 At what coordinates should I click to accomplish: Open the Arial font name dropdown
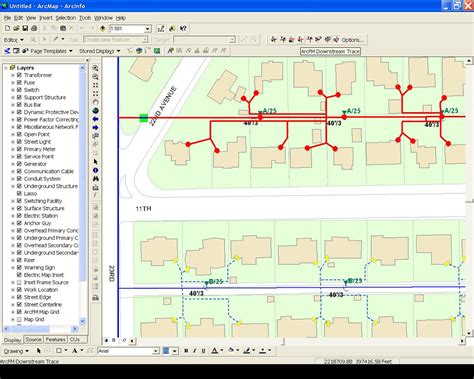156,351
